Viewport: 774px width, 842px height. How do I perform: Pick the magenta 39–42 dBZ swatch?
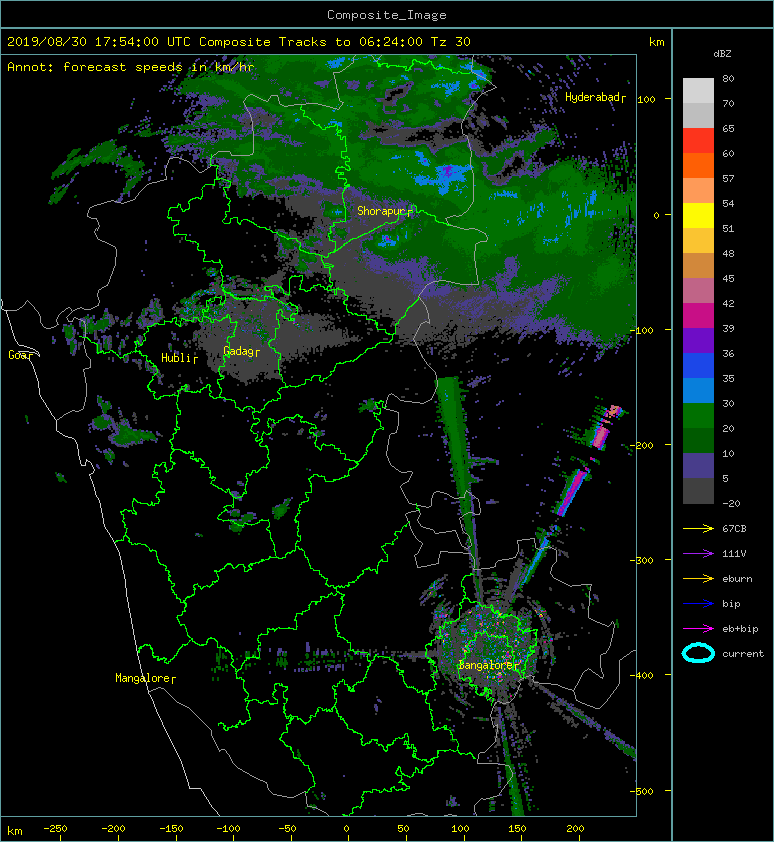[698, 315]
